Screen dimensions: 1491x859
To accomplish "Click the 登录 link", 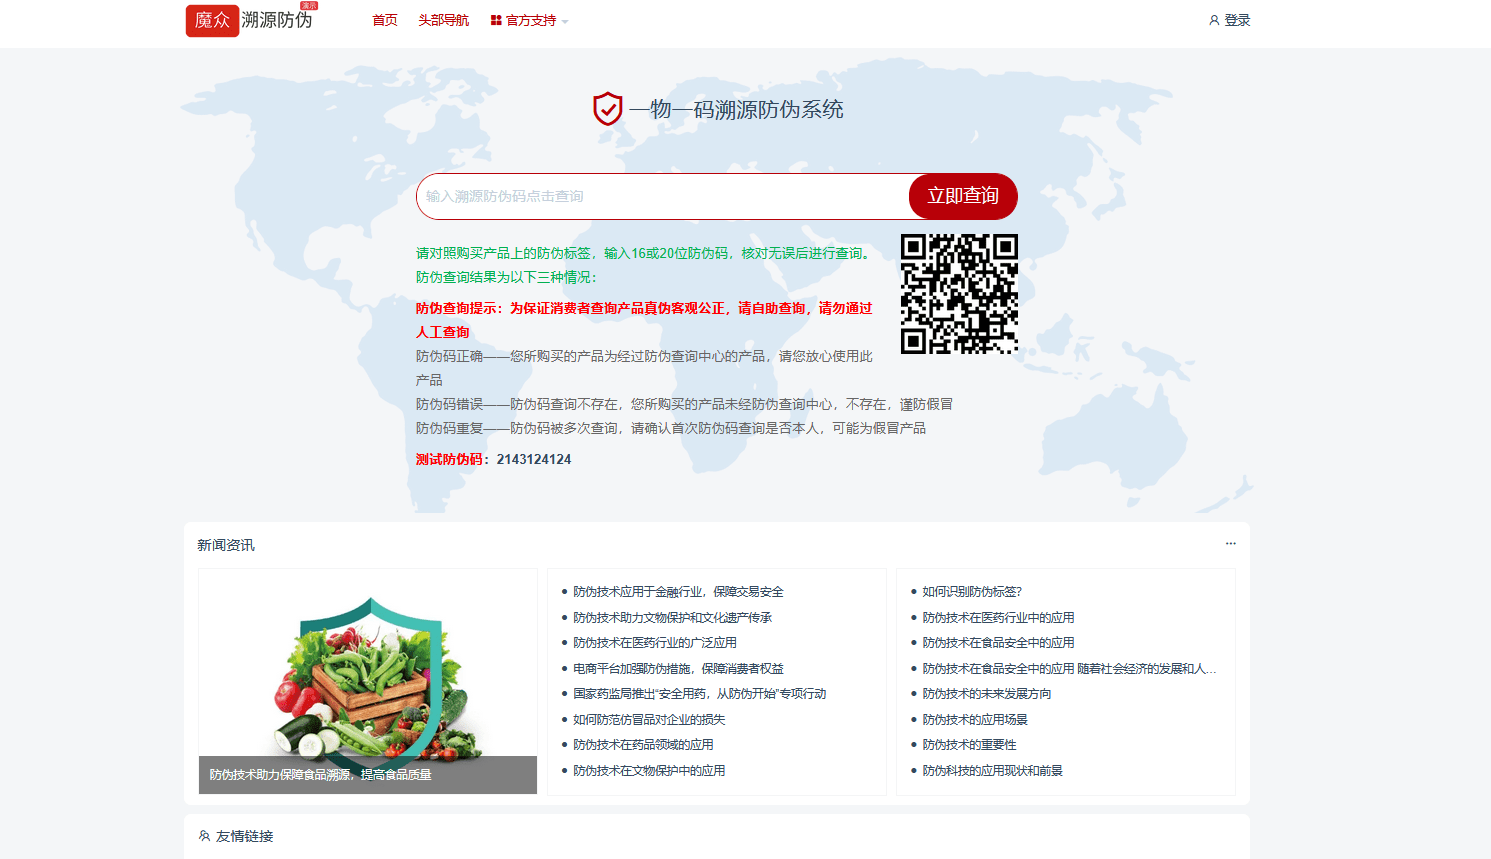I will point(1237,20).
